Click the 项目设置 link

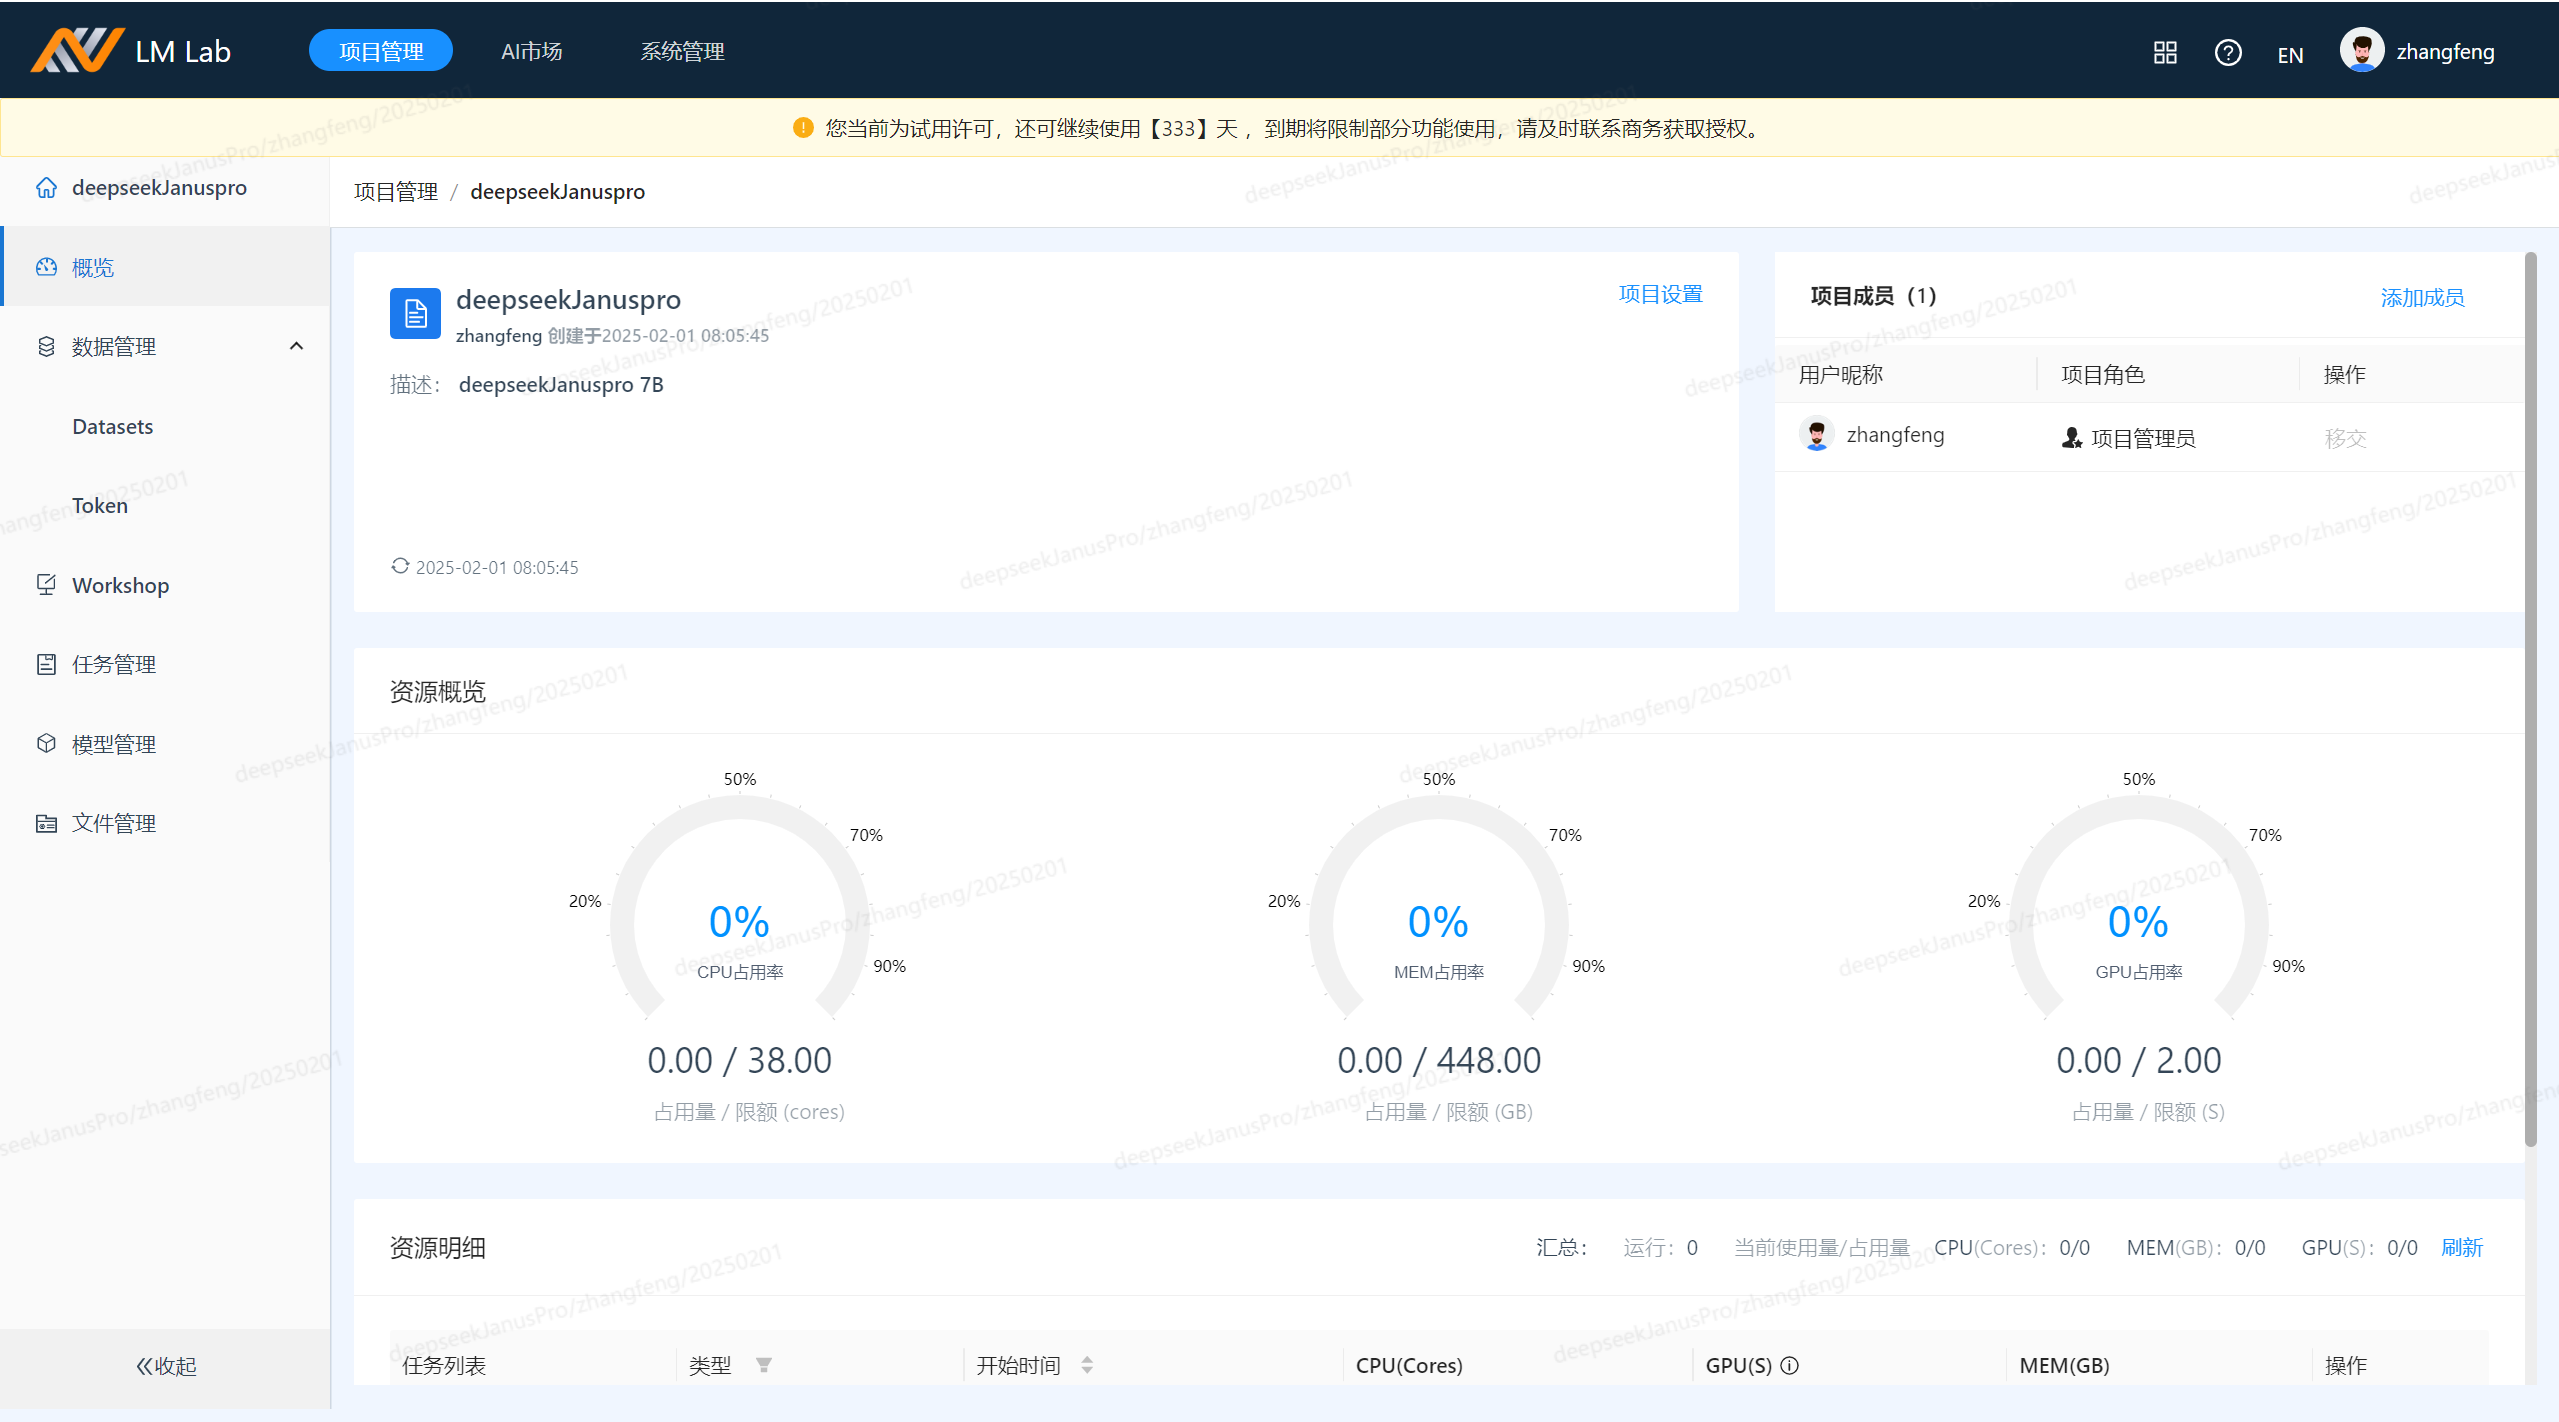coord(1660,294)
